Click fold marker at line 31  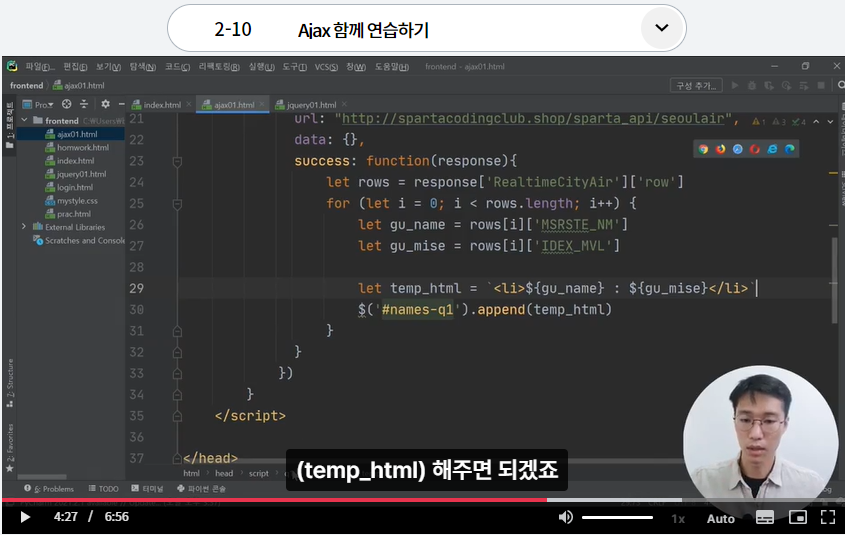point(177,331)
